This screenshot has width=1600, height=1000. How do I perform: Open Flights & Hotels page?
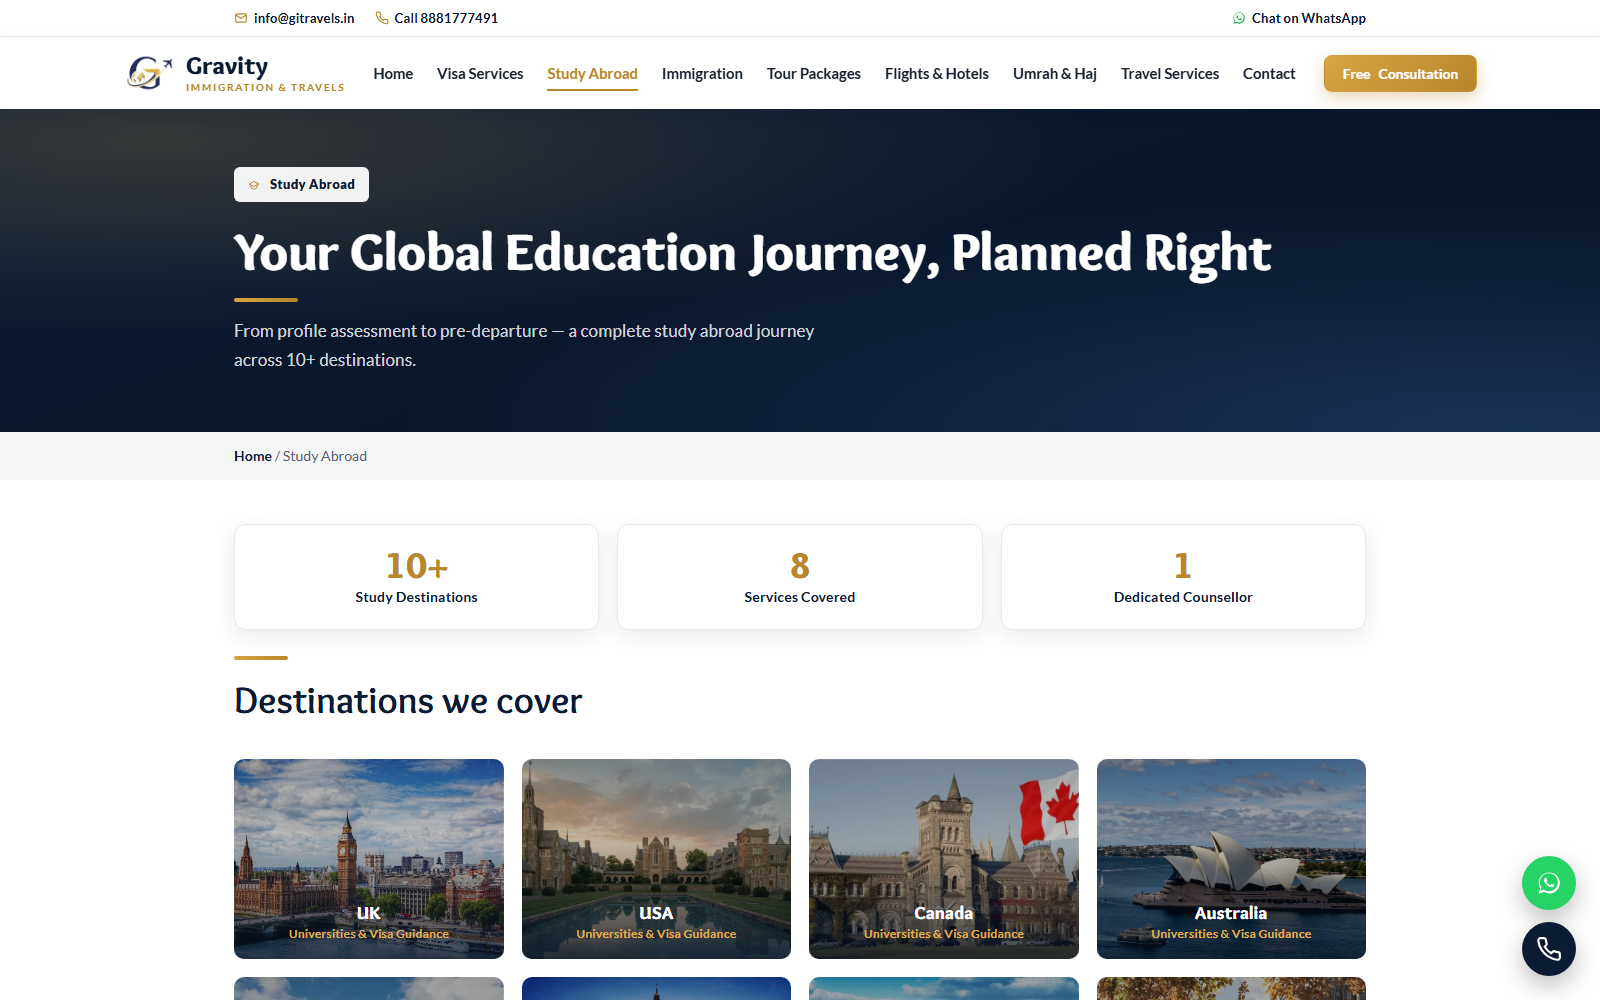click(937, 74)
